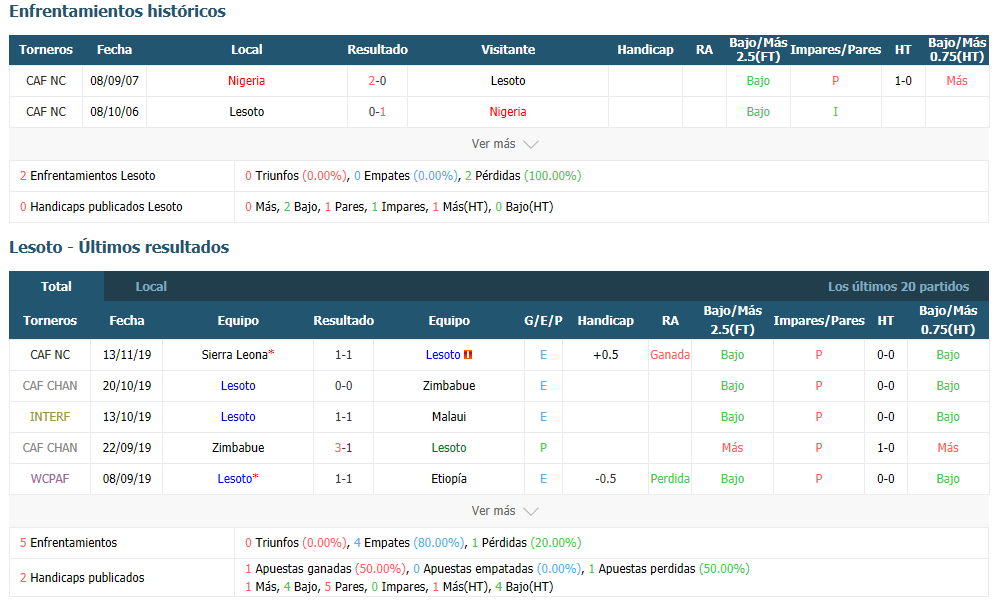This screenshot has width=995, height=602.
Task: Click the Fecha header in historical table
Action: [114, 49]
